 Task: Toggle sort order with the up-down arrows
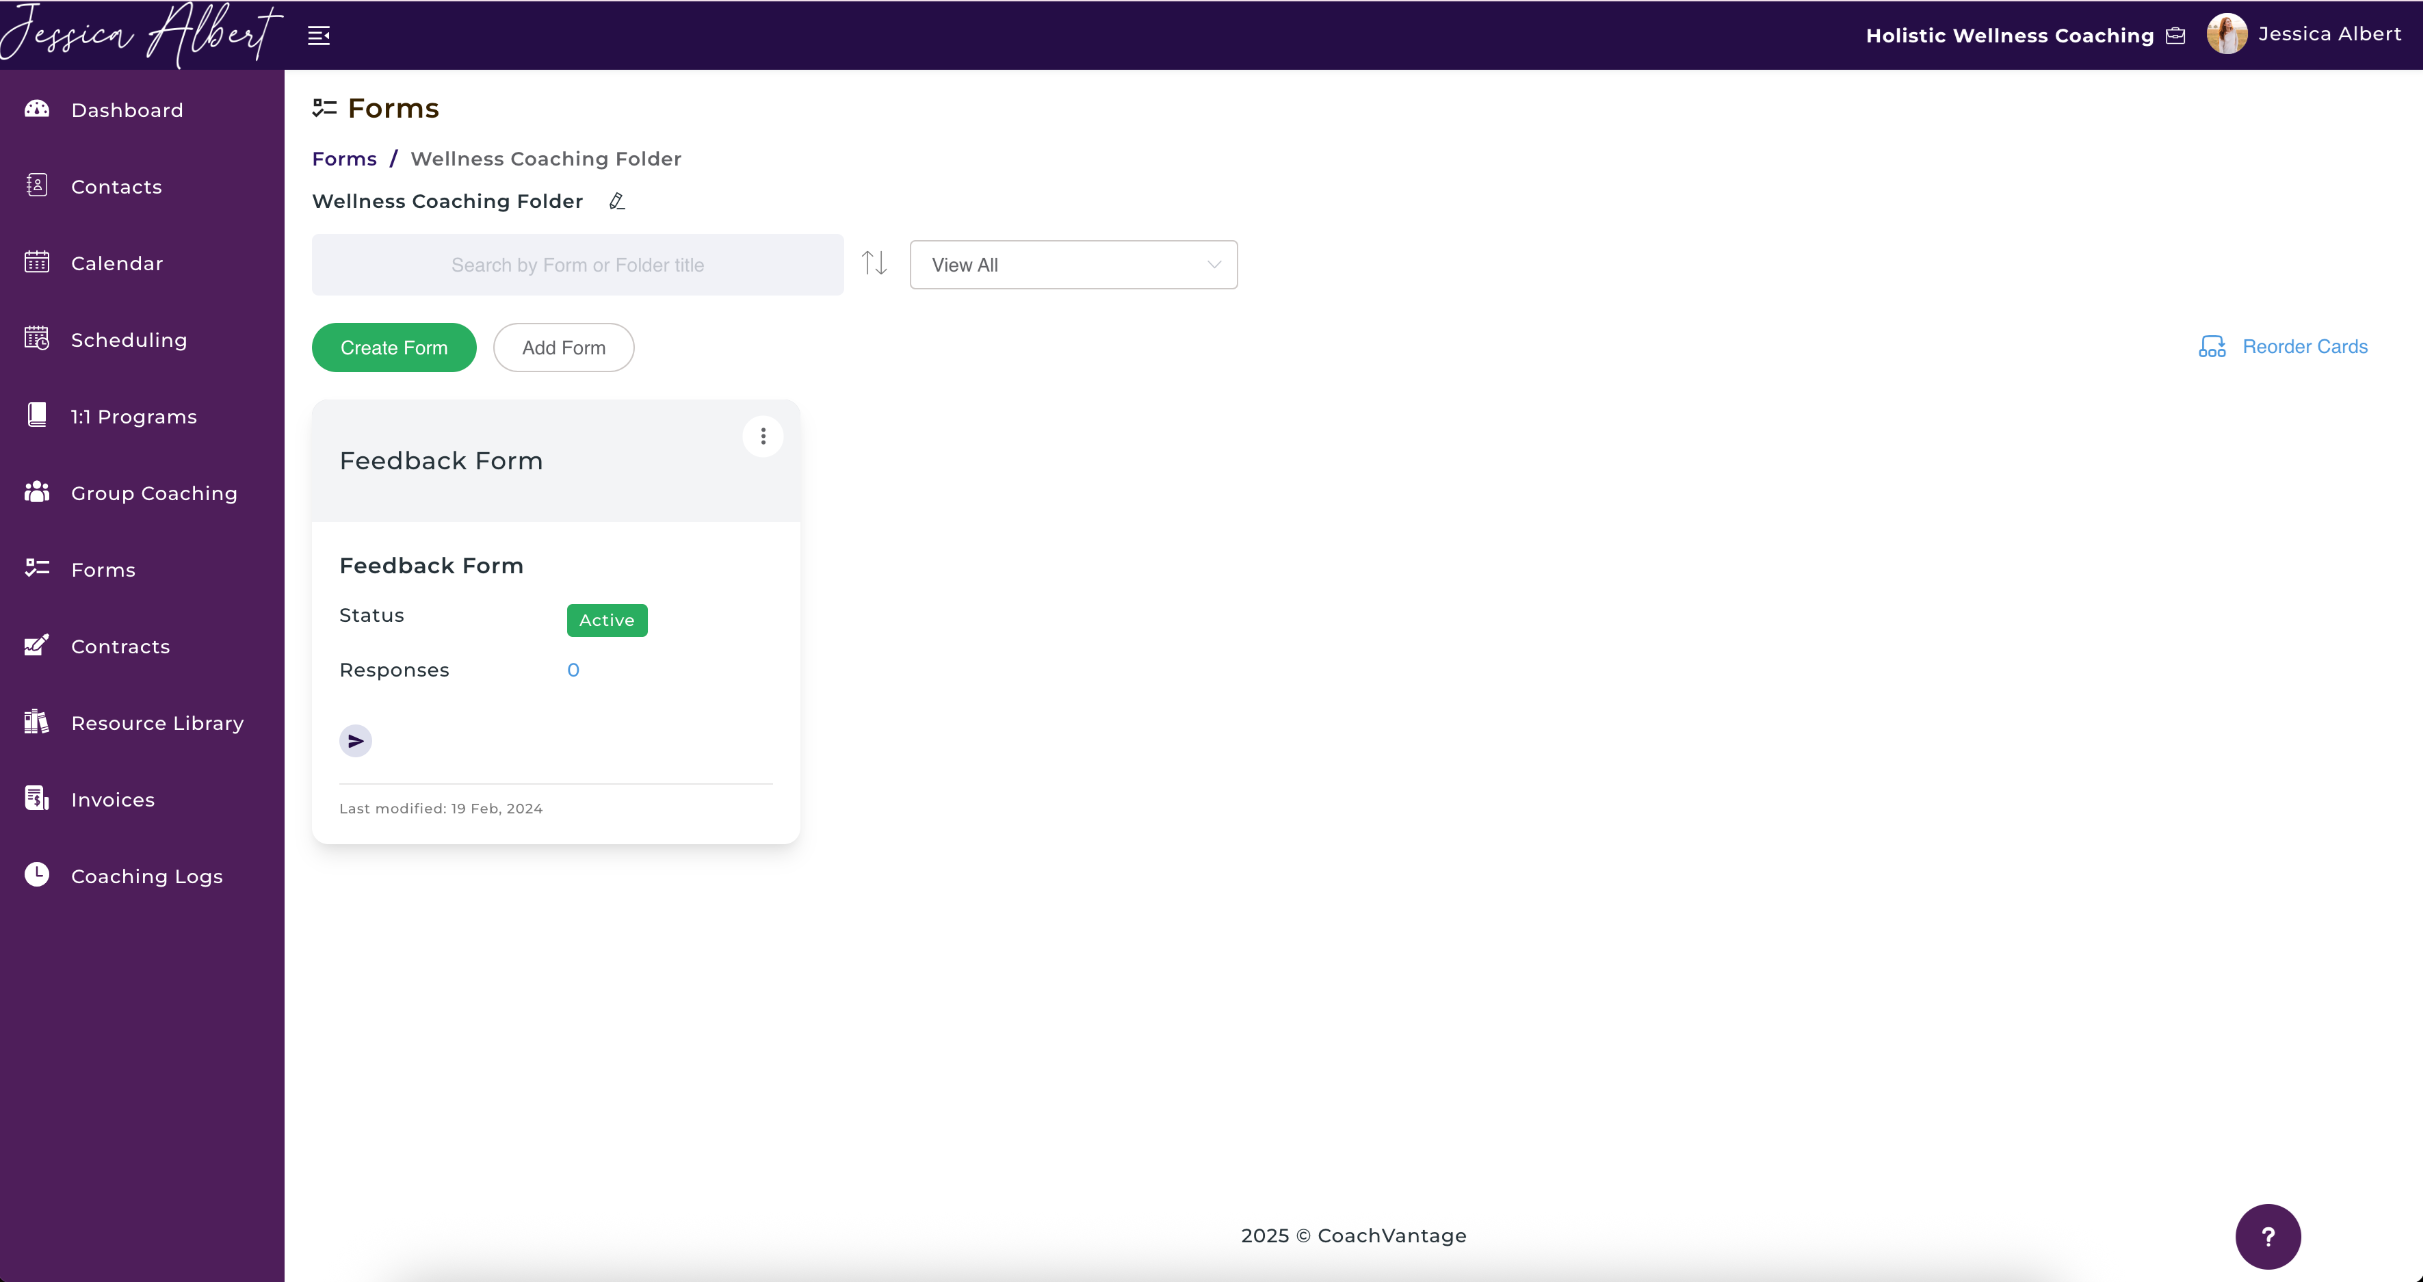(875, 264)
